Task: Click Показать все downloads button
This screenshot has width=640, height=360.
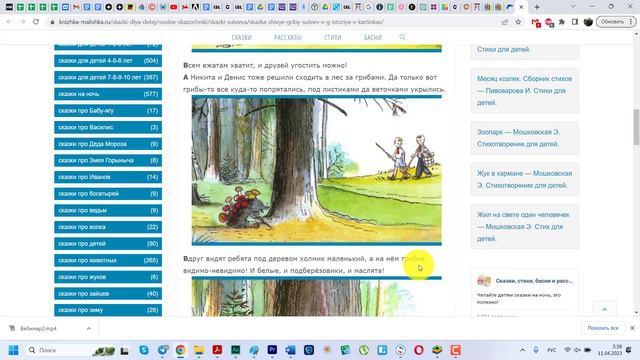Action: pyautogui.click(x=603, y=328)
